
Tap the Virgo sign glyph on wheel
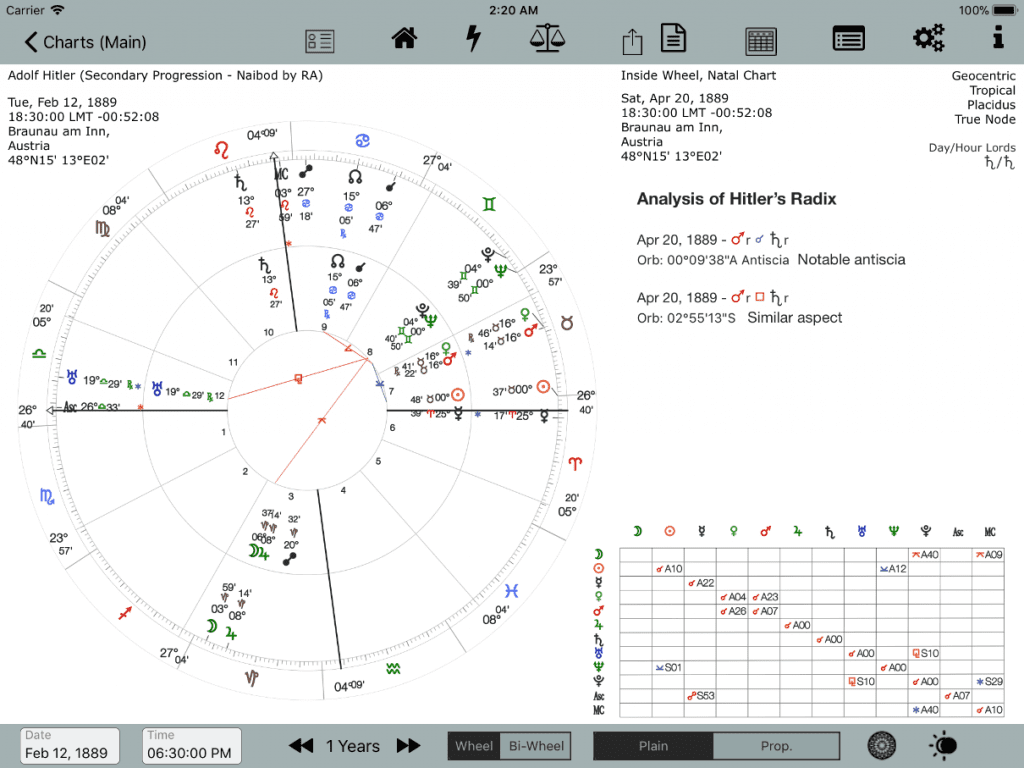click(x=103, y=229)
